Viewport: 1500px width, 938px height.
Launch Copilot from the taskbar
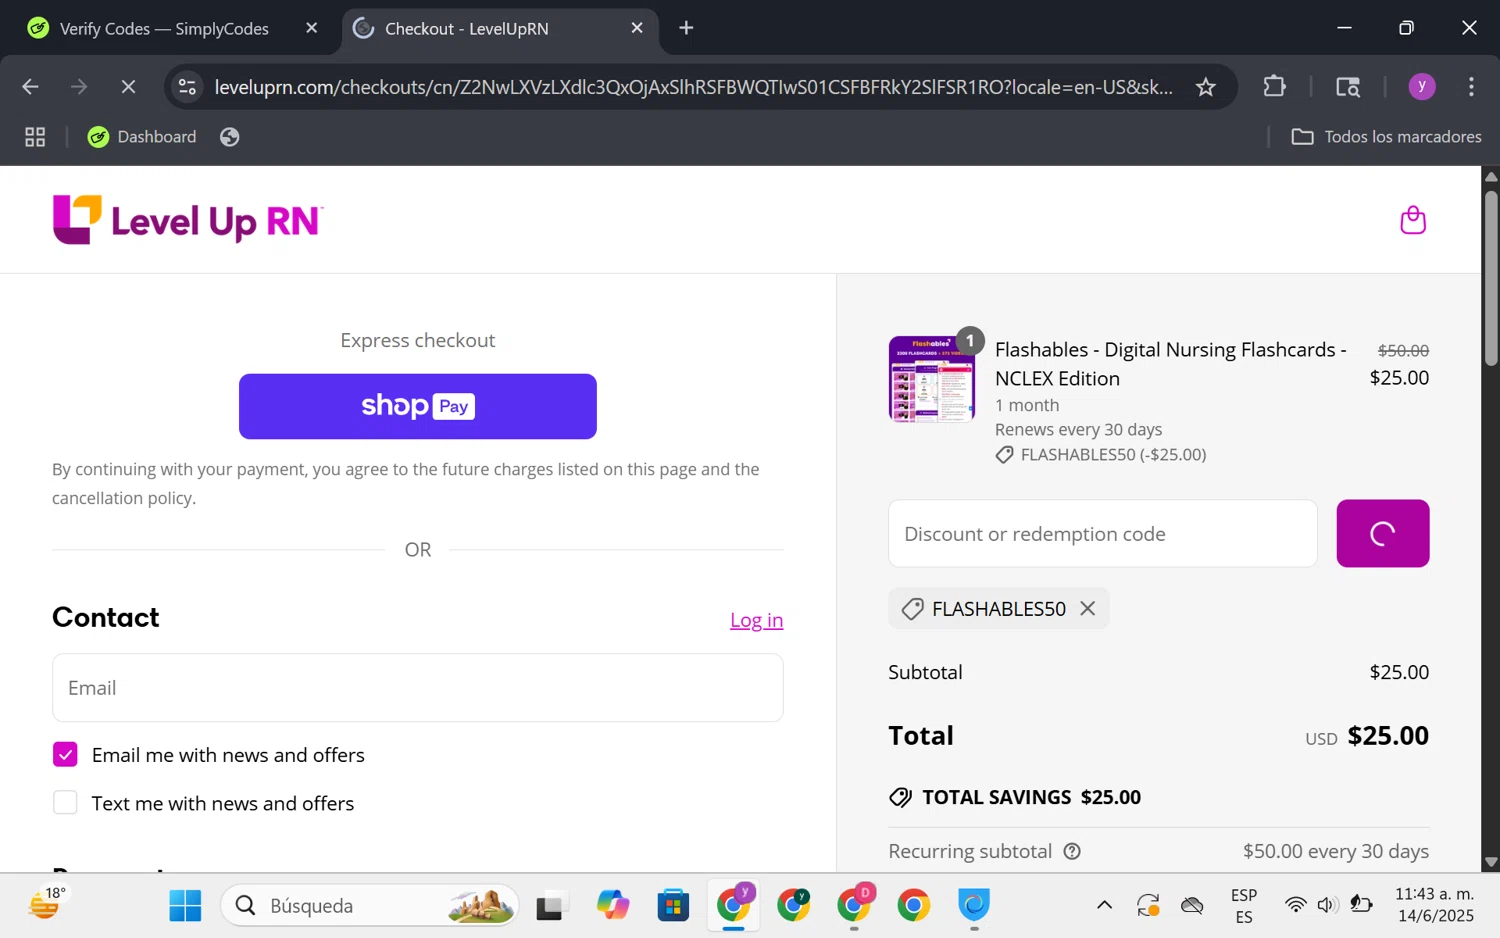pos(613,906)
